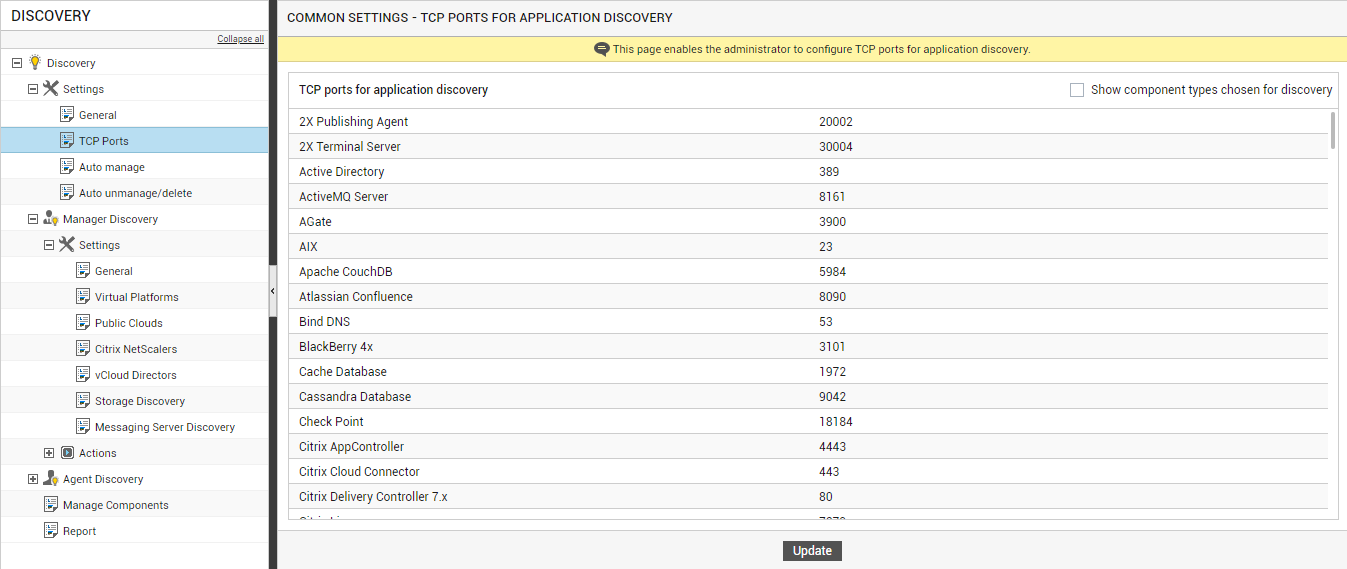Image resolution: width=1347 pixels, height=569 pixels.
Task: Click the speech bubble info icon
Action: click(601, 49)
